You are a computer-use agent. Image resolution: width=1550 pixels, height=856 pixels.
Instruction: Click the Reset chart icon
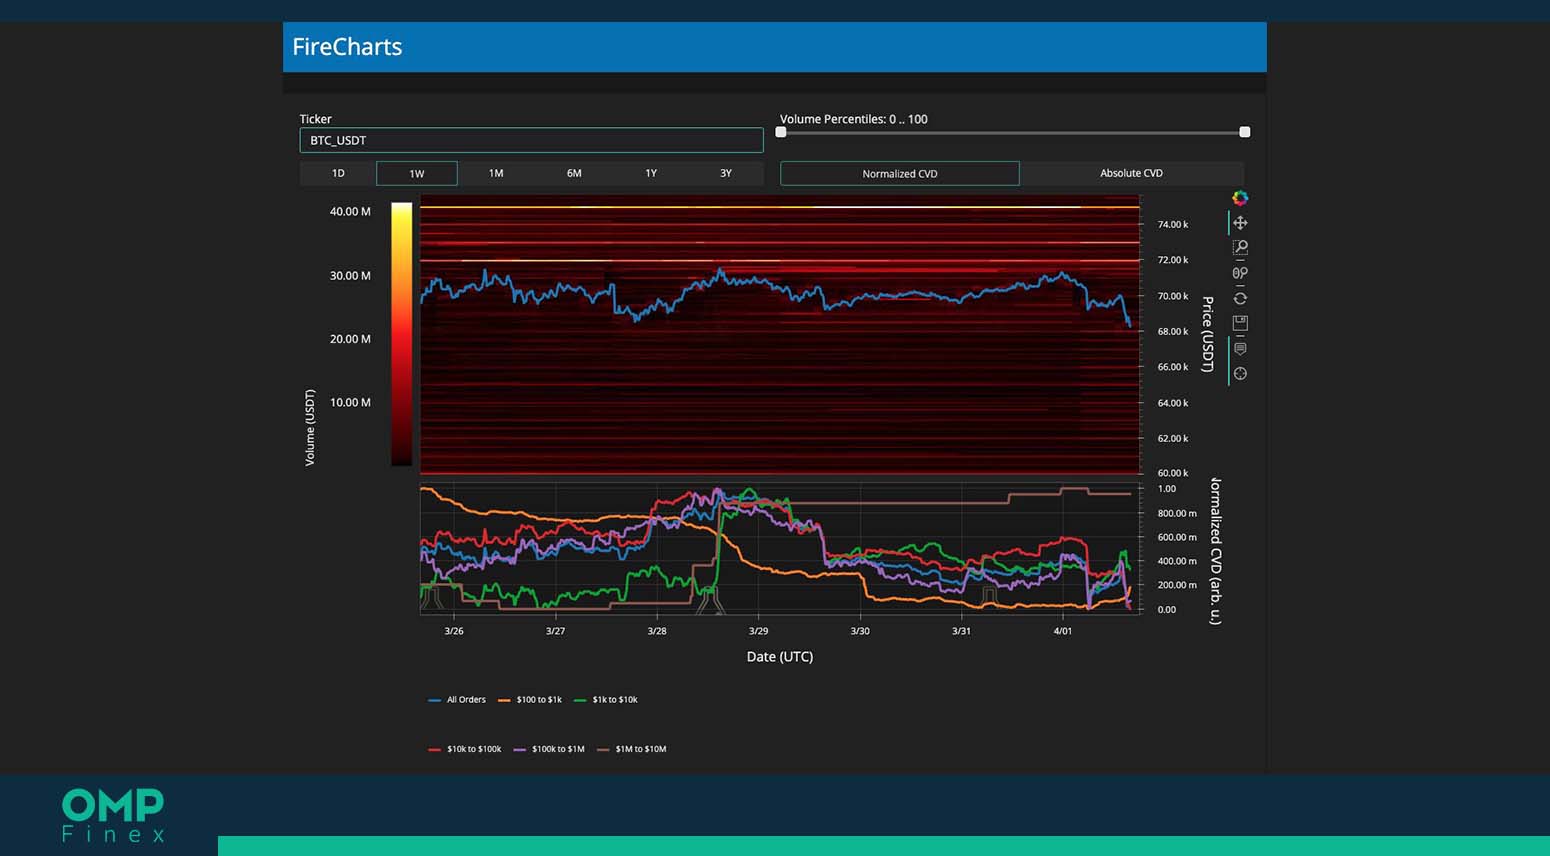1240,298
